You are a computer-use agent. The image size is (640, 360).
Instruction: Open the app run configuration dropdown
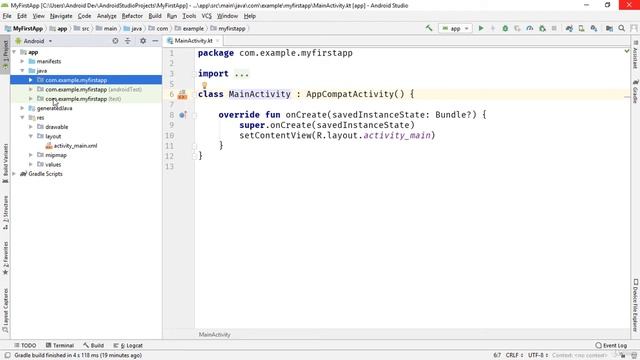click(x=456, y=28)
